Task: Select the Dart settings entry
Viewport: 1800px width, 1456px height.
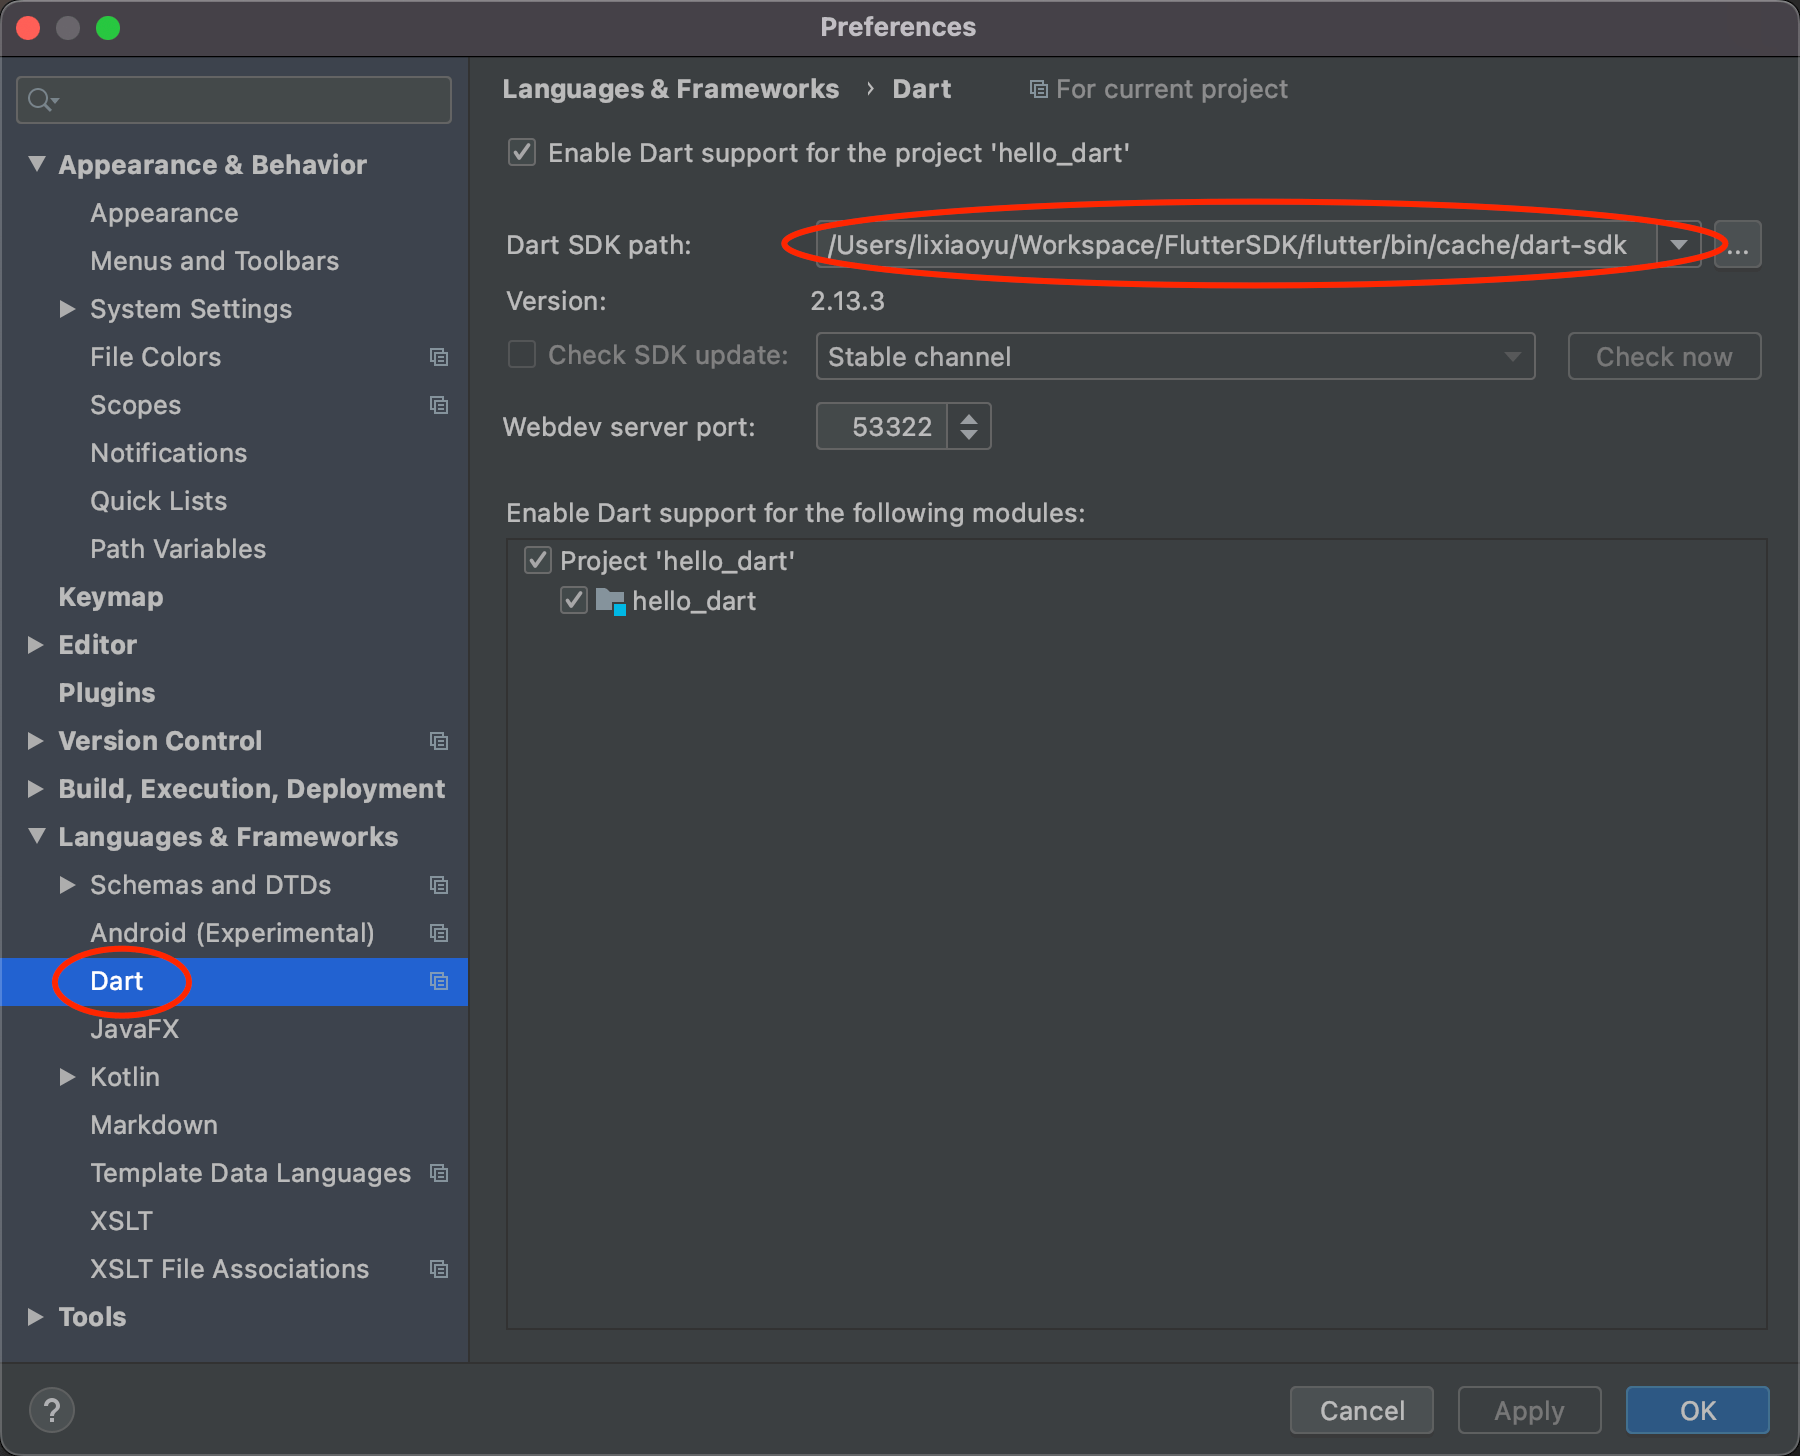Action: [x=116, y=981]
